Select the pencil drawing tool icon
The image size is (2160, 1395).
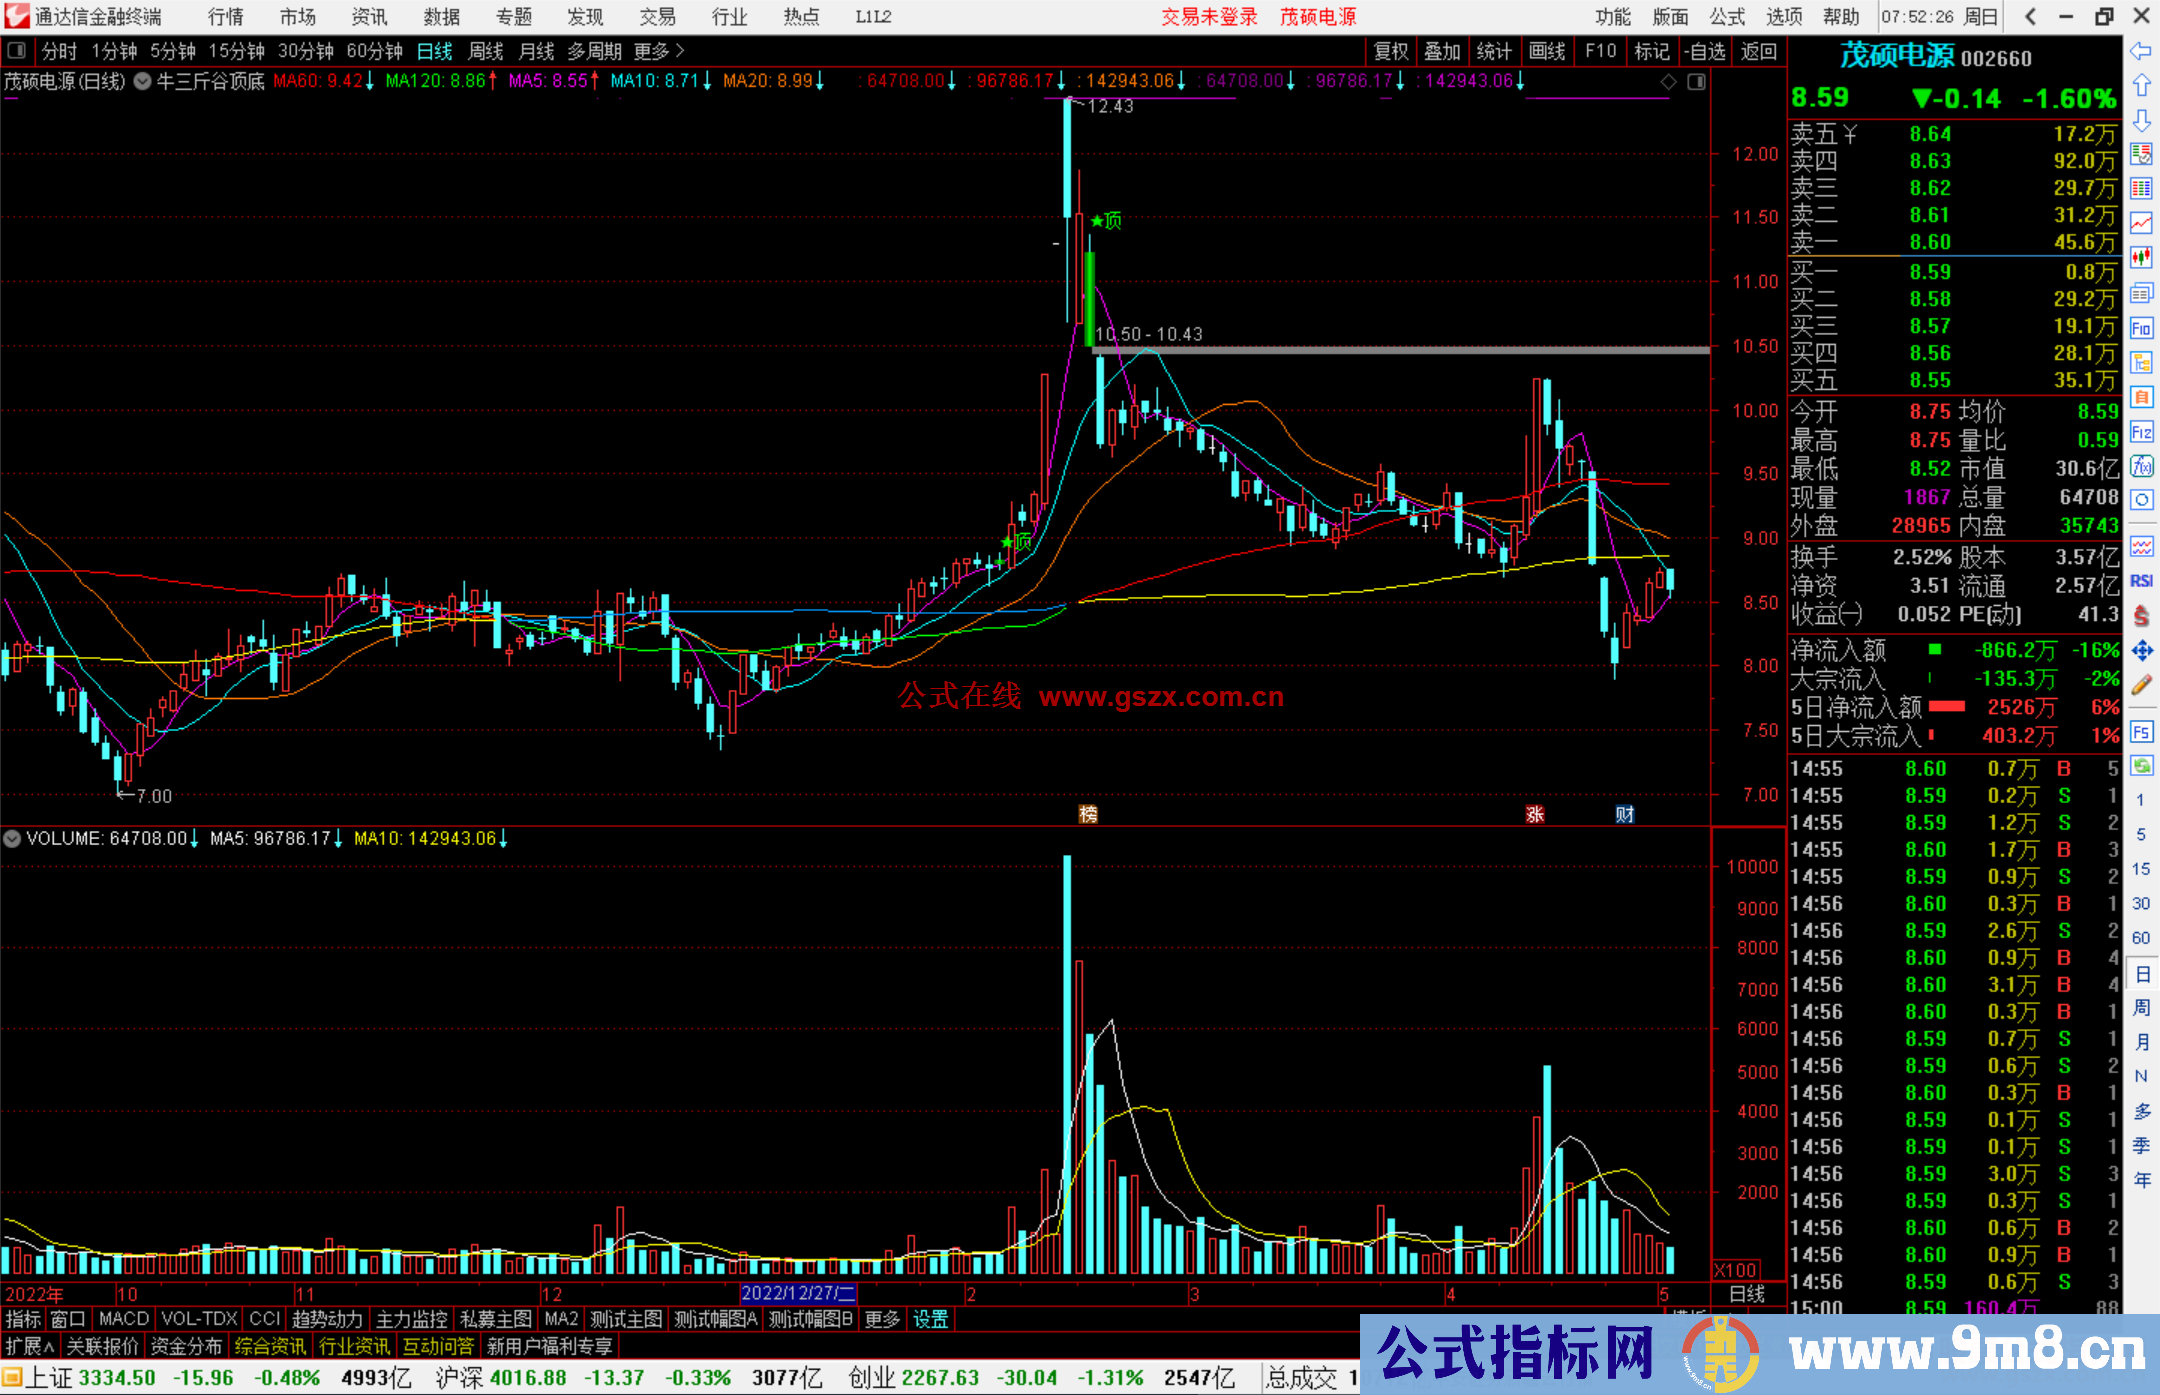pos(2141,686)
